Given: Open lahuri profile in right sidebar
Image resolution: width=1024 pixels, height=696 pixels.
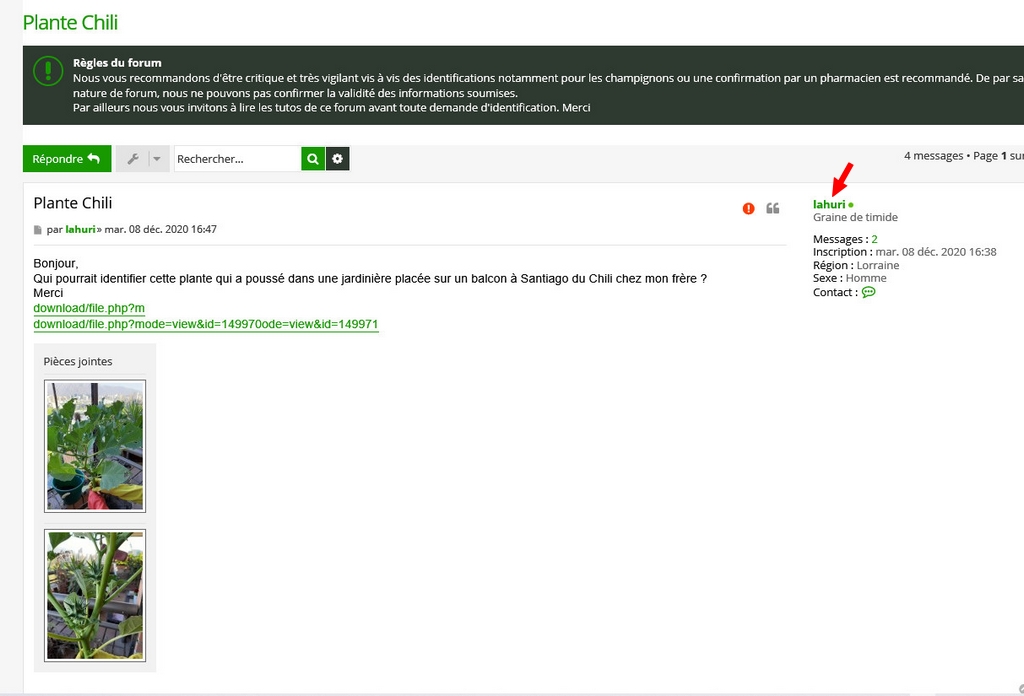Looking at the screenshot, I should (829, 204).
